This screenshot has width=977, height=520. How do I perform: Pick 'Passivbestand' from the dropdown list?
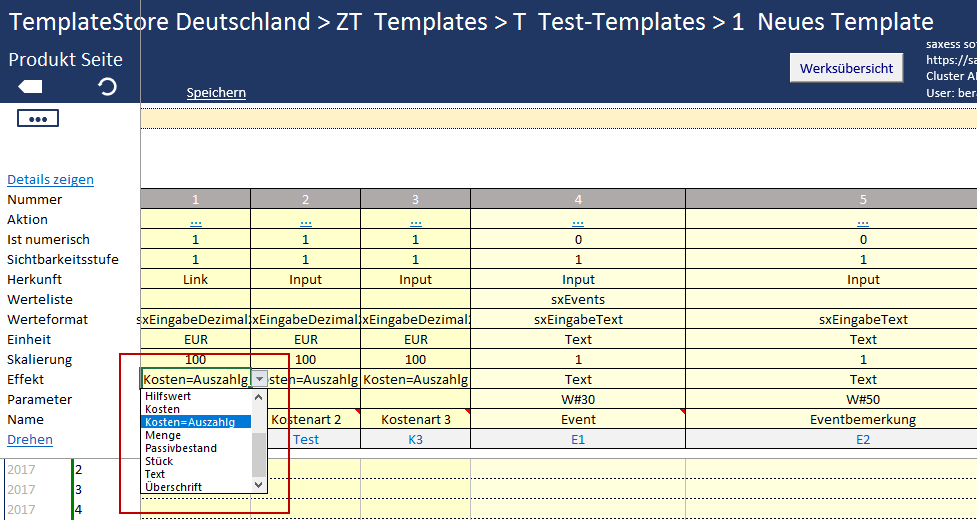coord(180,449)
